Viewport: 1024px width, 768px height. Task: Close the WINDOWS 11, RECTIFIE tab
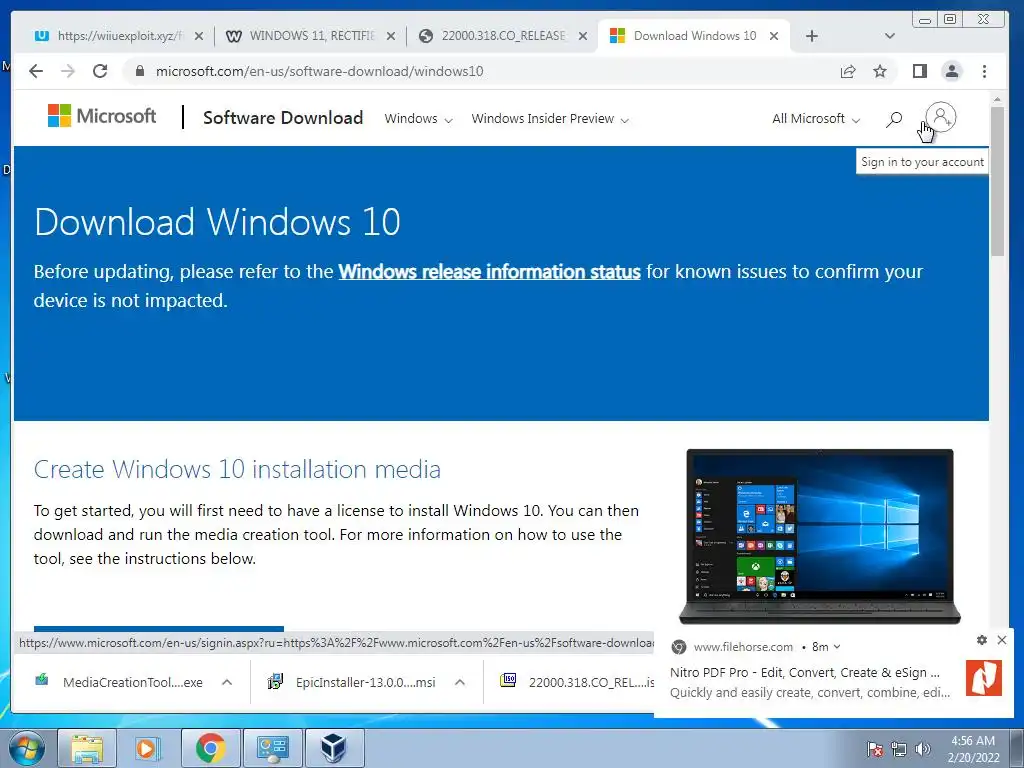tap(391, 36)
